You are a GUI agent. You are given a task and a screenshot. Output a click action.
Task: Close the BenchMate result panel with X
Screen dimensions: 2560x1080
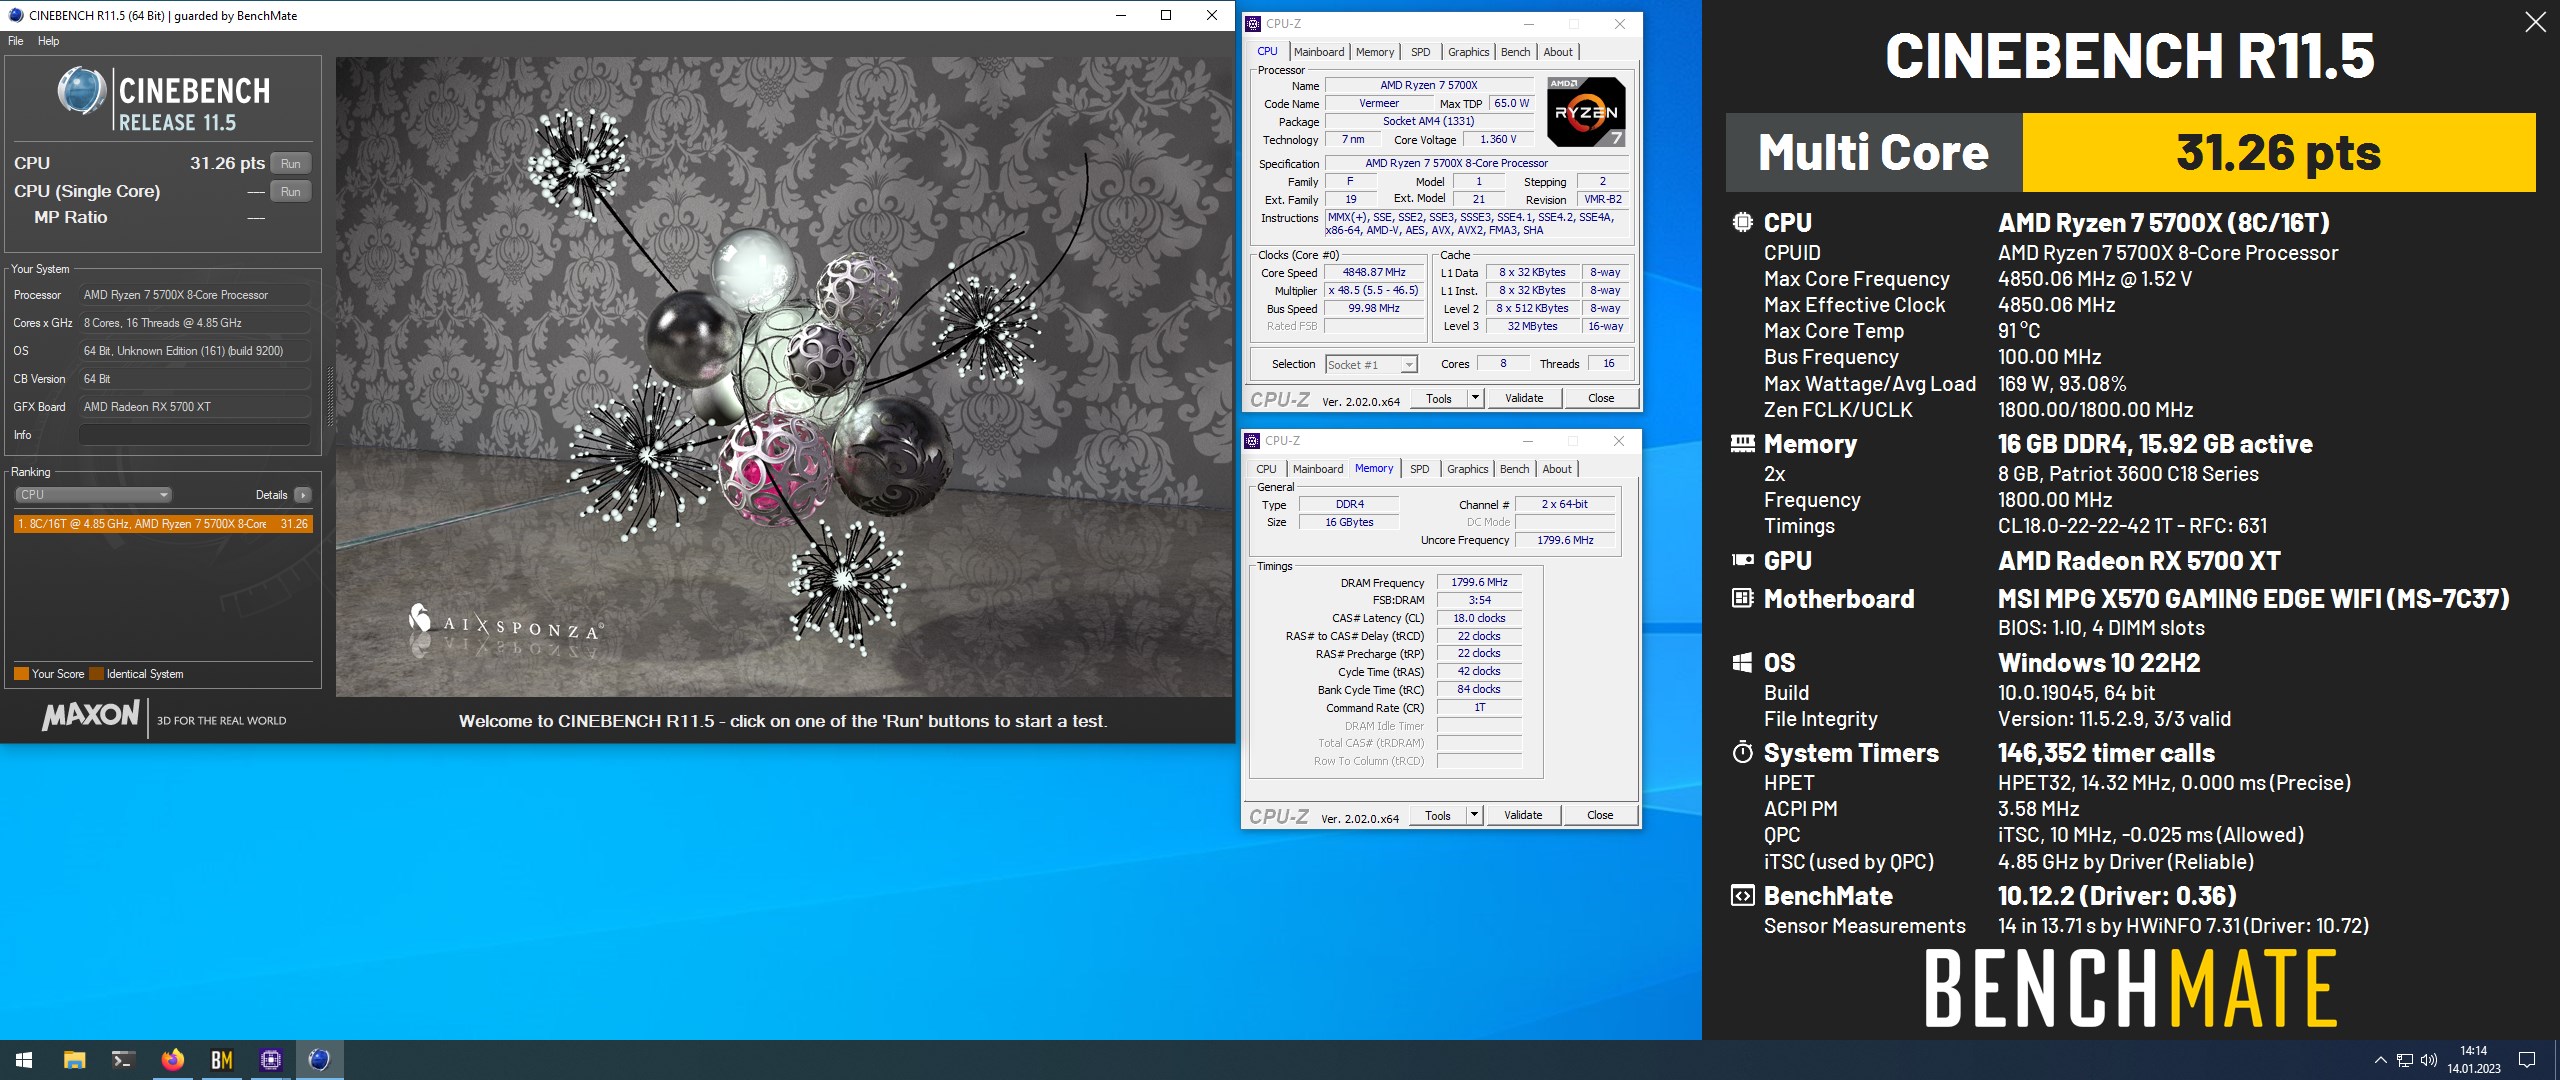(x=2535, y=21)
